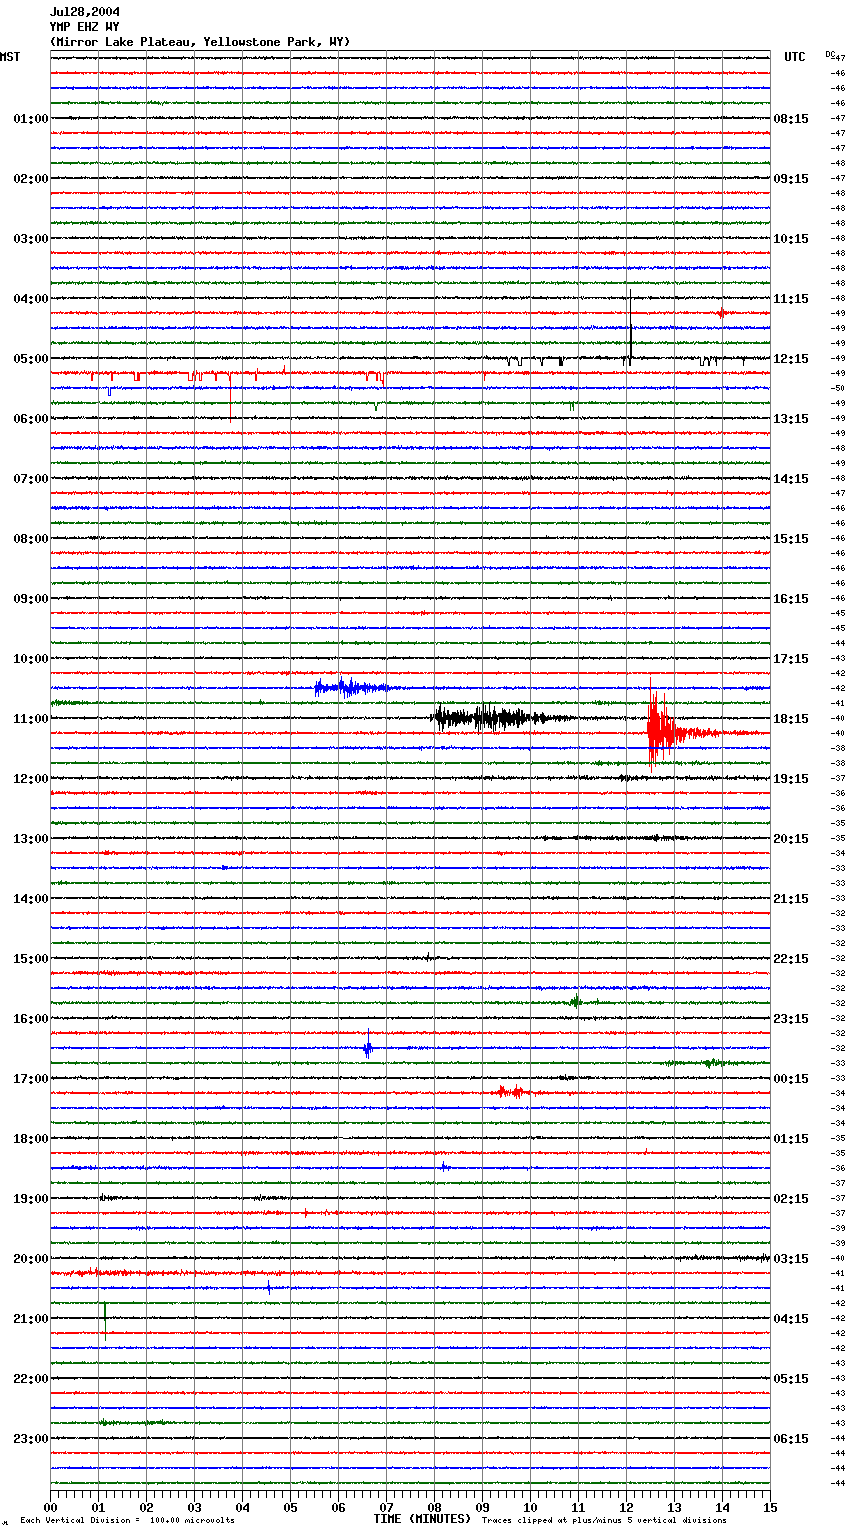Click the red burst below 17:00 trace
Image resolution: width=850 pixels, height=1534 pixels.
510,1092
